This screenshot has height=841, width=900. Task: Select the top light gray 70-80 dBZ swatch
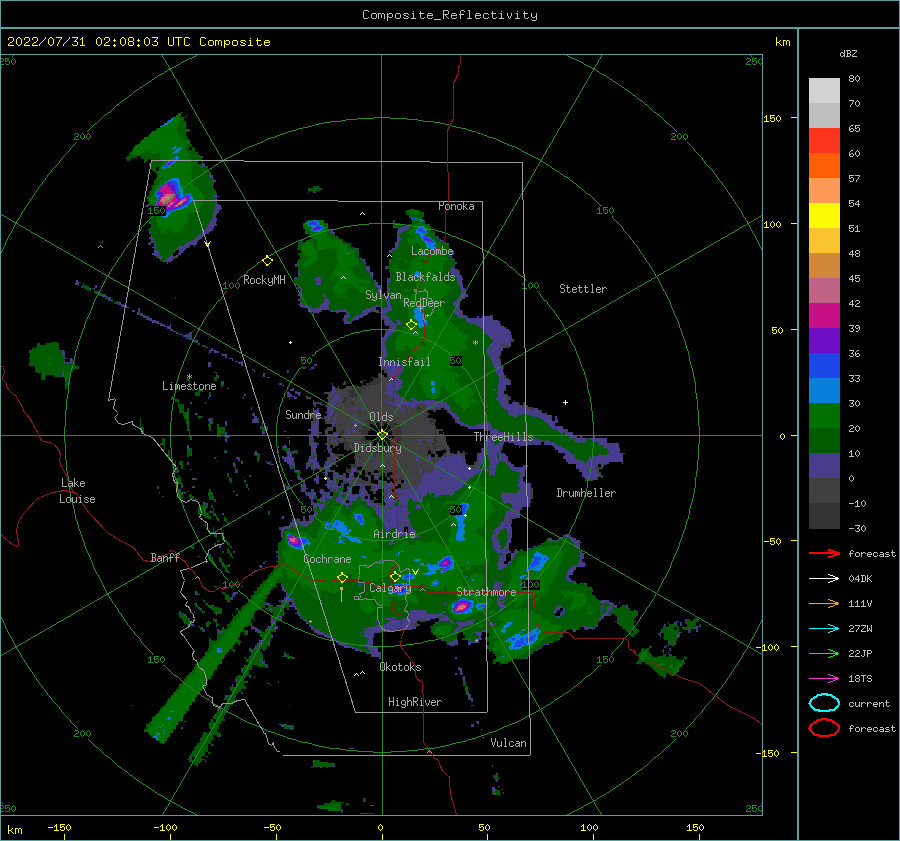(x=824, y=91)
